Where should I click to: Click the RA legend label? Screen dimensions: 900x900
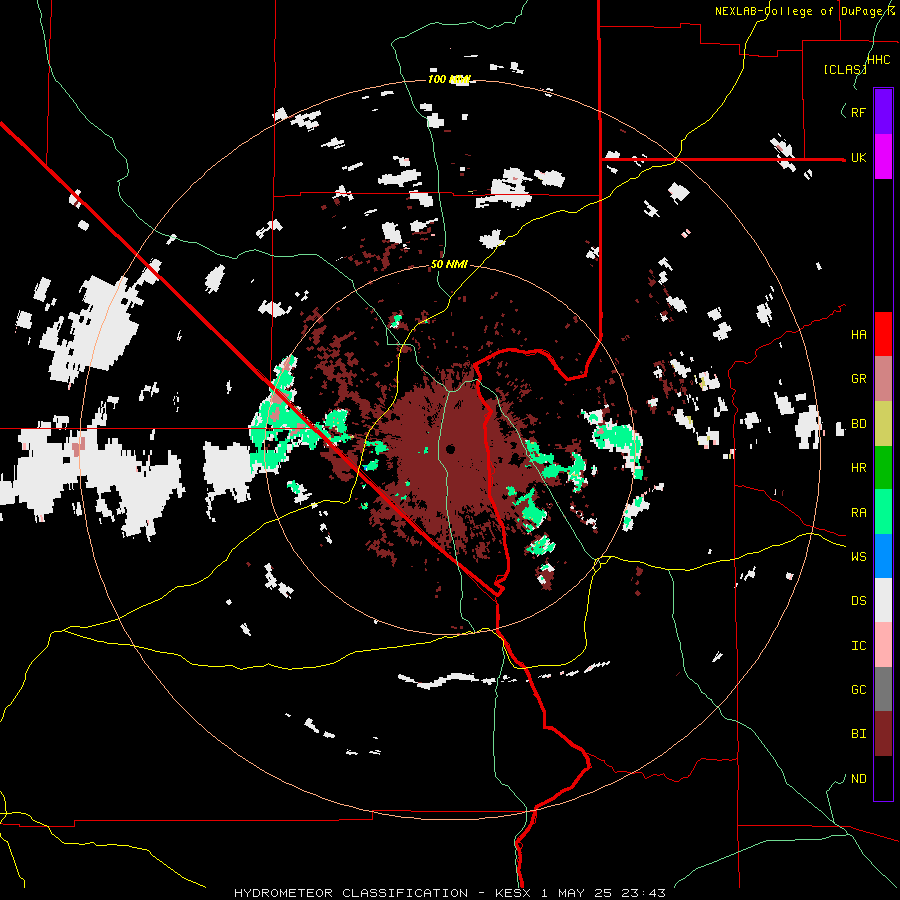tap(859, 513)
